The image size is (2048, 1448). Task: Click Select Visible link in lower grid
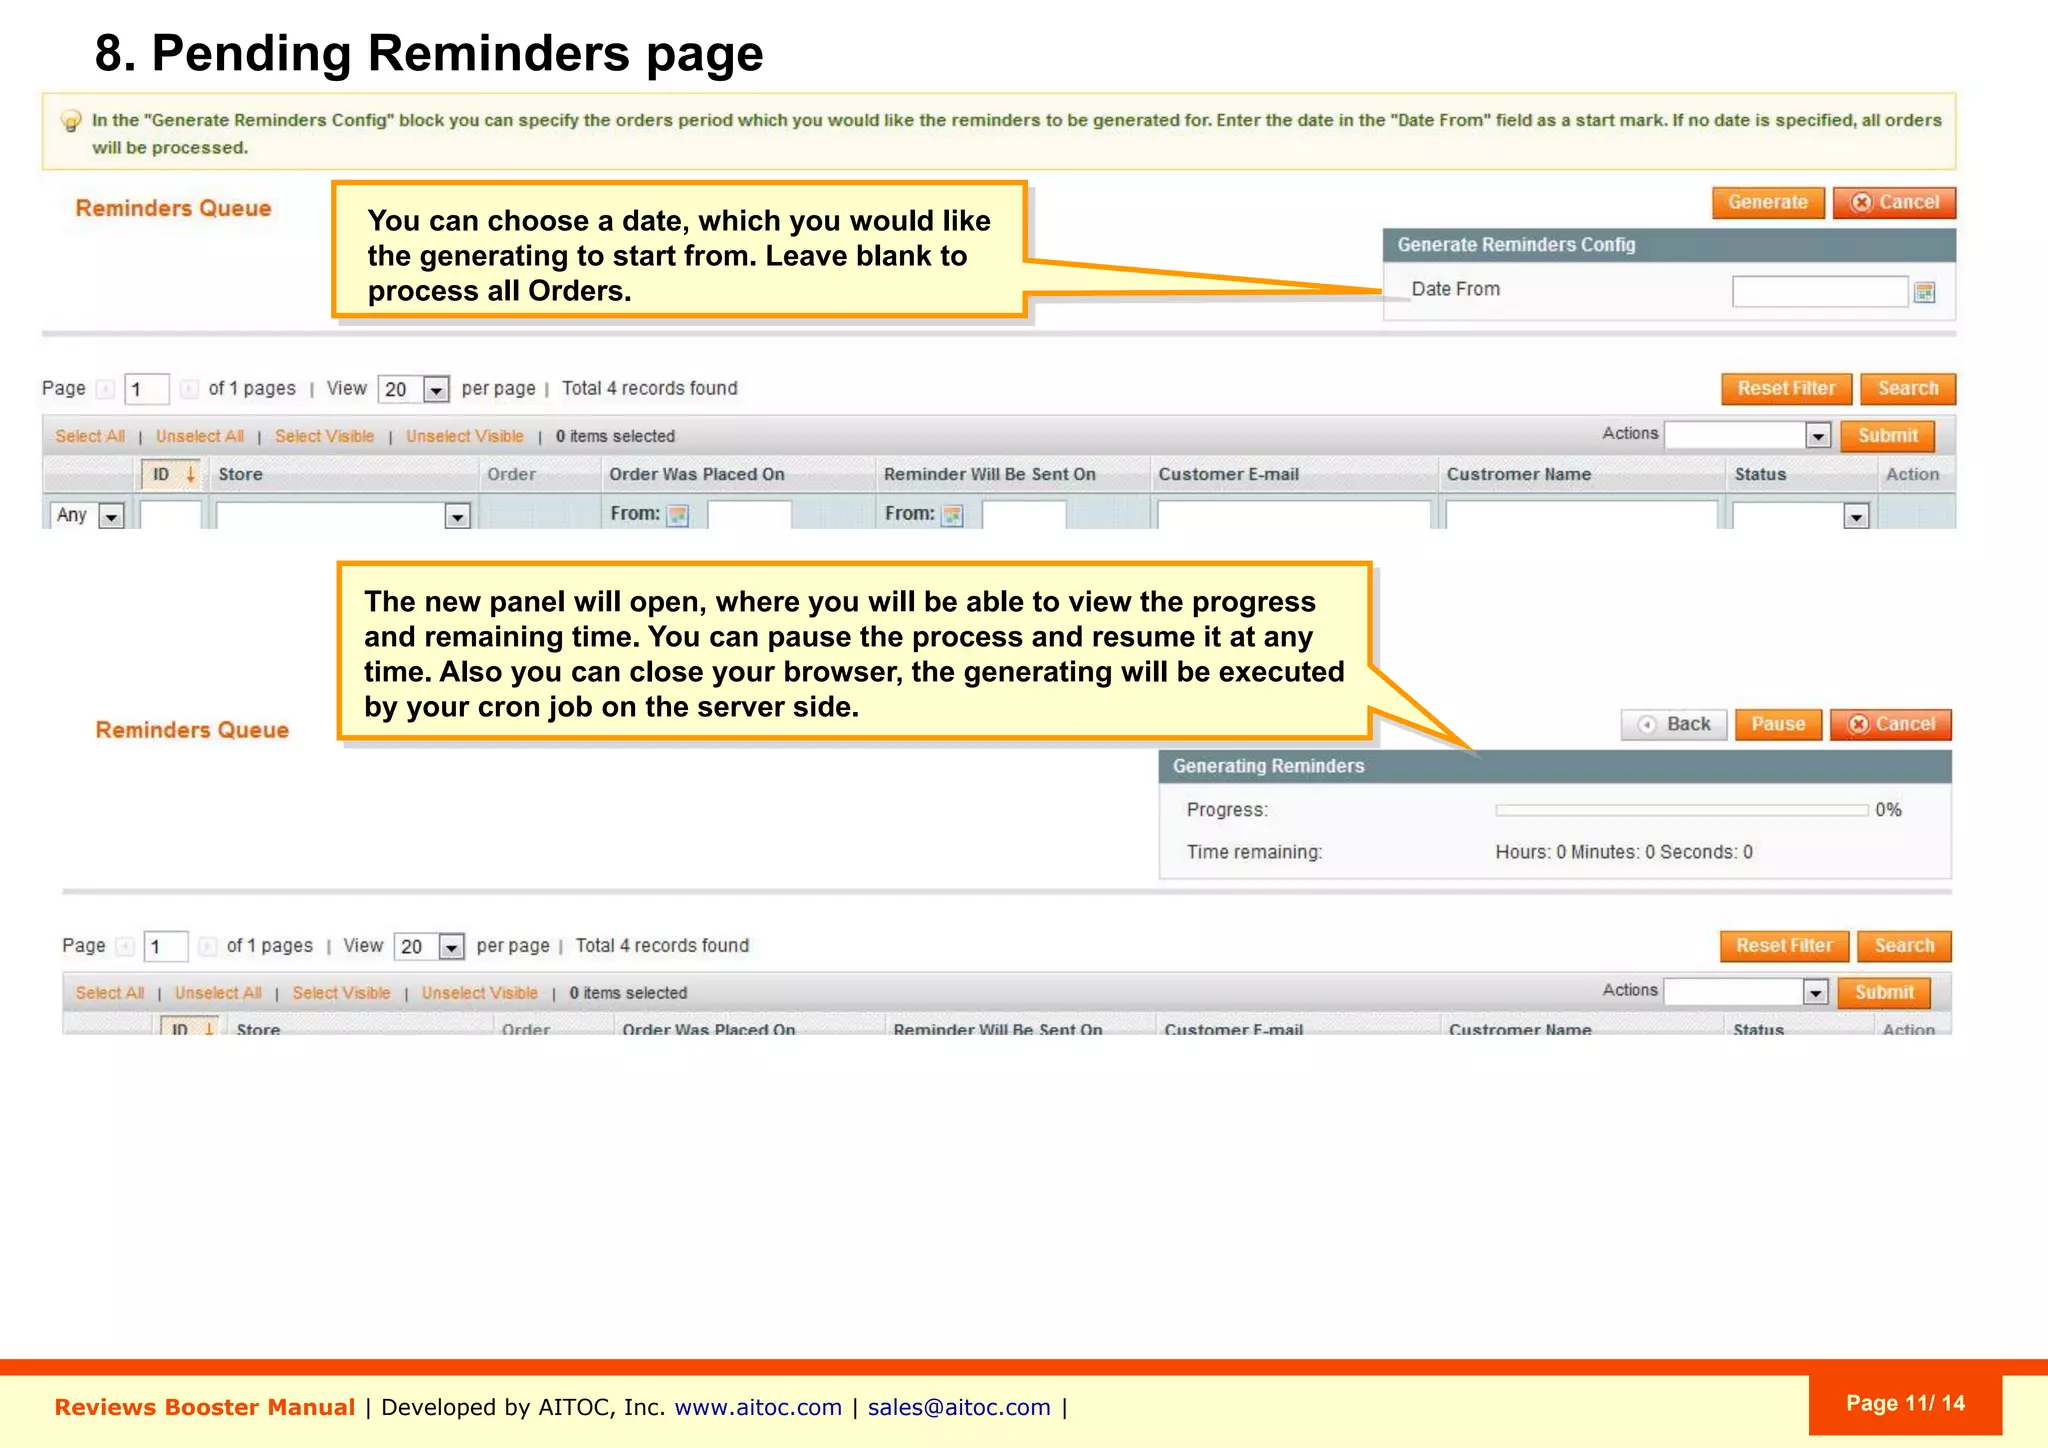click(x=341, y=993)
